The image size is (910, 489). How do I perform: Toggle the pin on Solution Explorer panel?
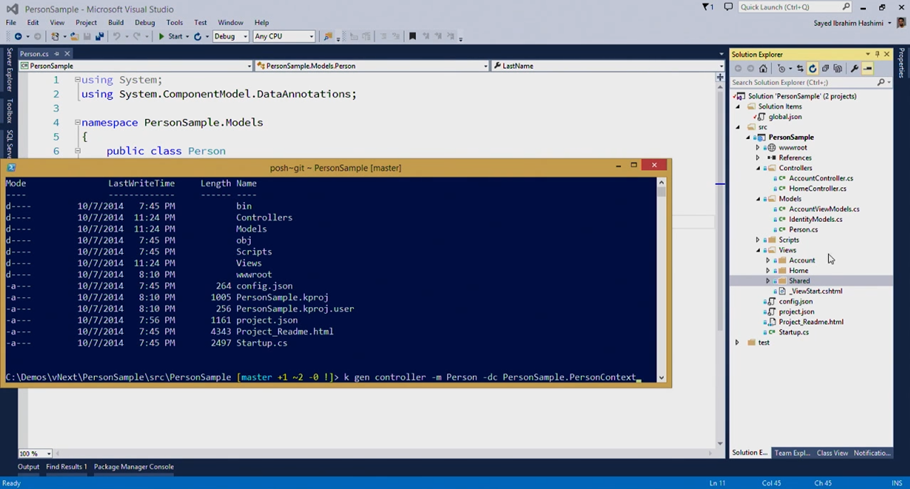[877, 54]
